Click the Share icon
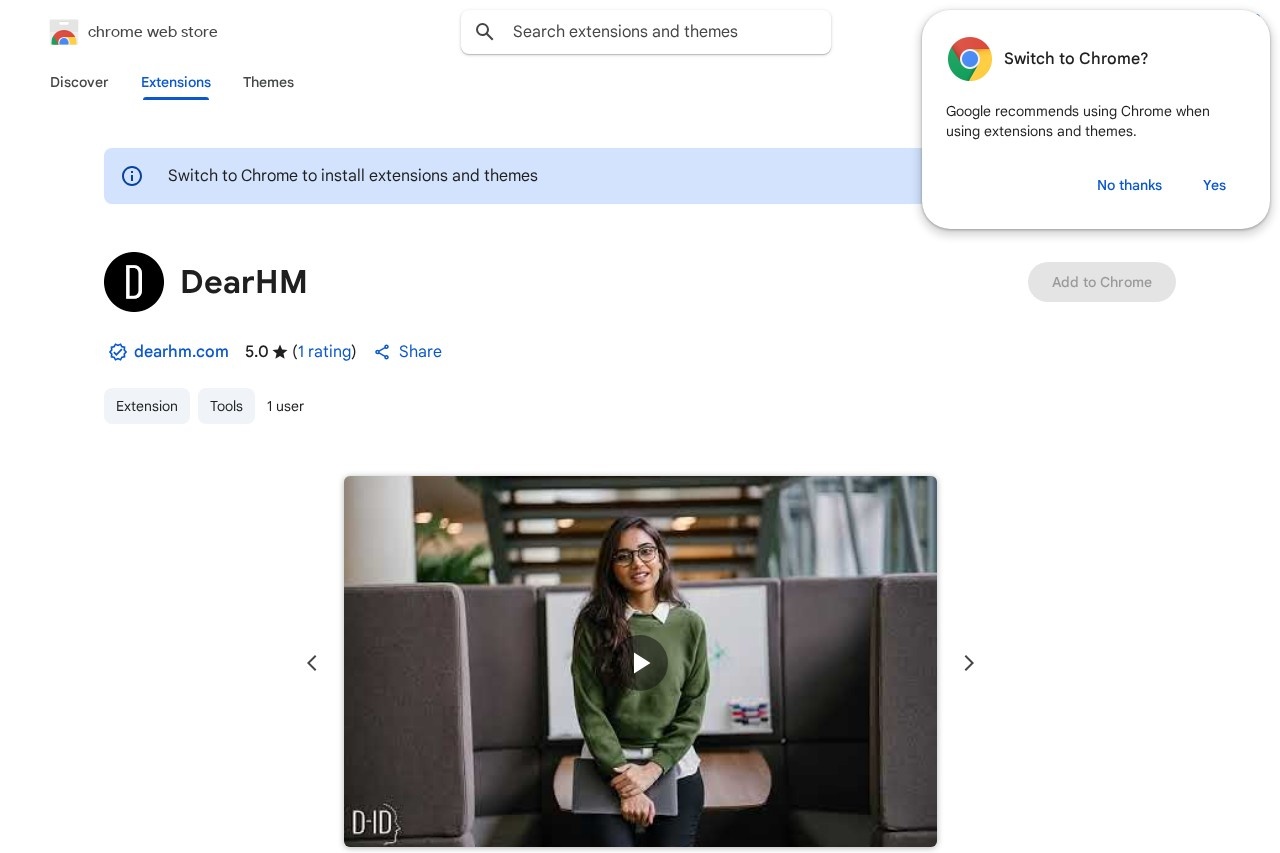 pyautogui.click(x=382, y=352)
